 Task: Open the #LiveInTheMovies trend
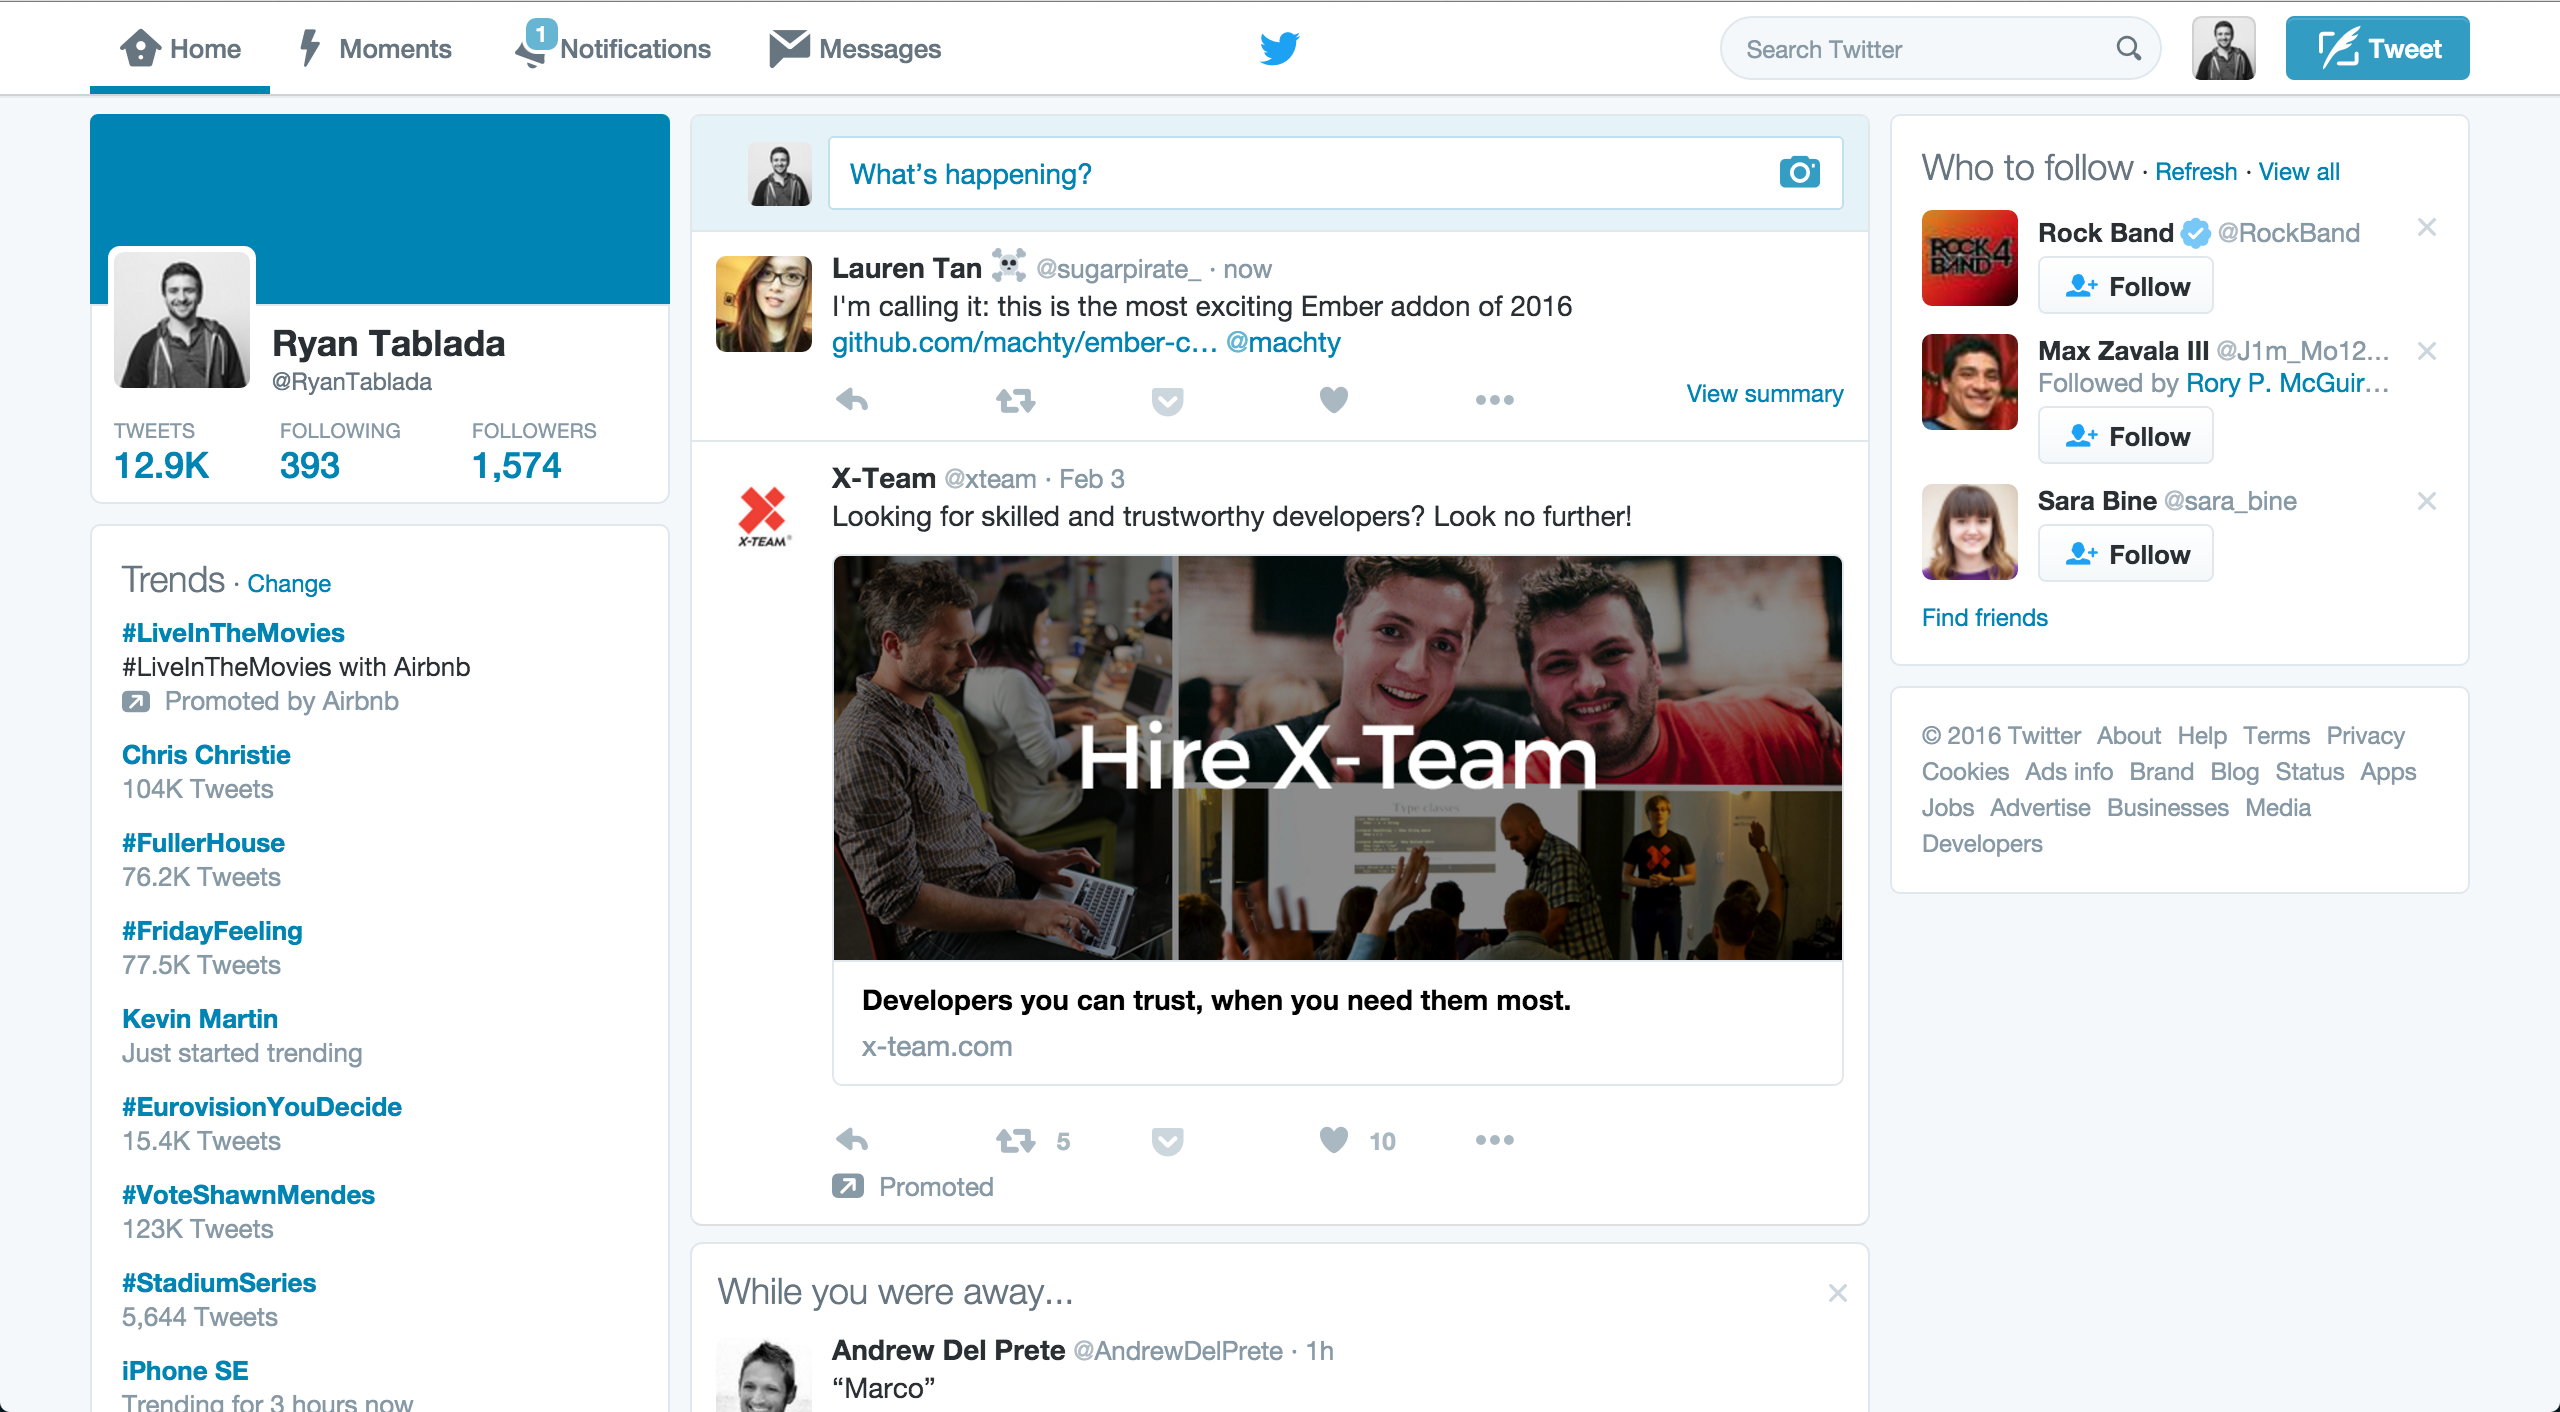(233, 633)
